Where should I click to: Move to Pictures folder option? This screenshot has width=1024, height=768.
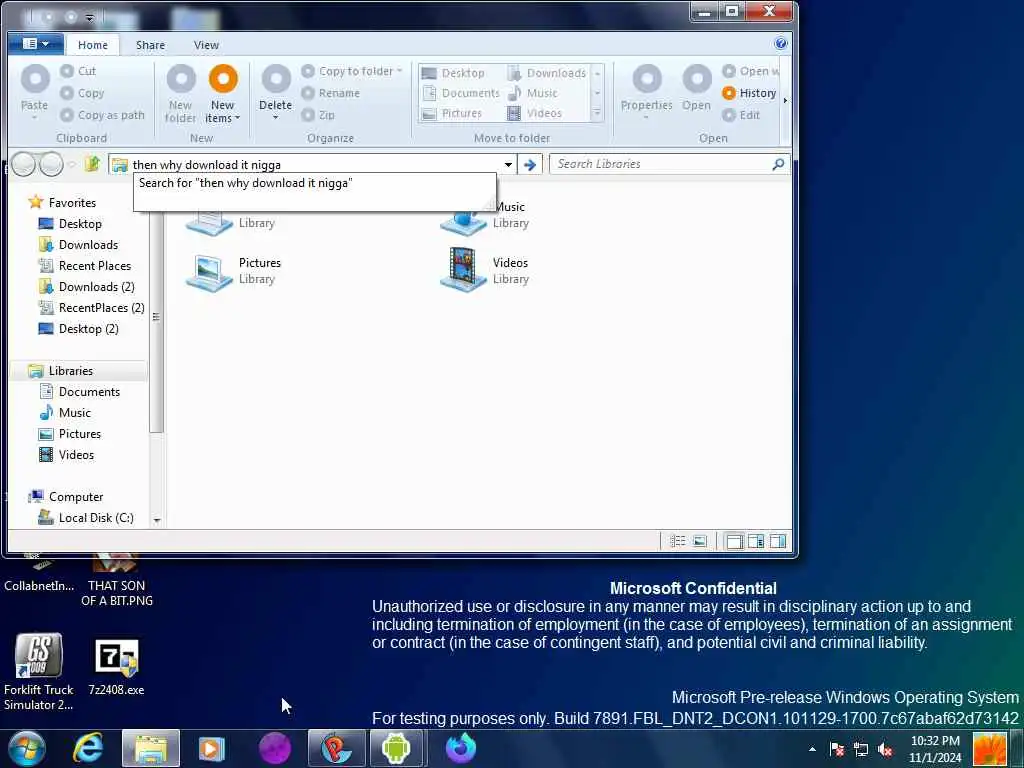[x=452, y=114]
